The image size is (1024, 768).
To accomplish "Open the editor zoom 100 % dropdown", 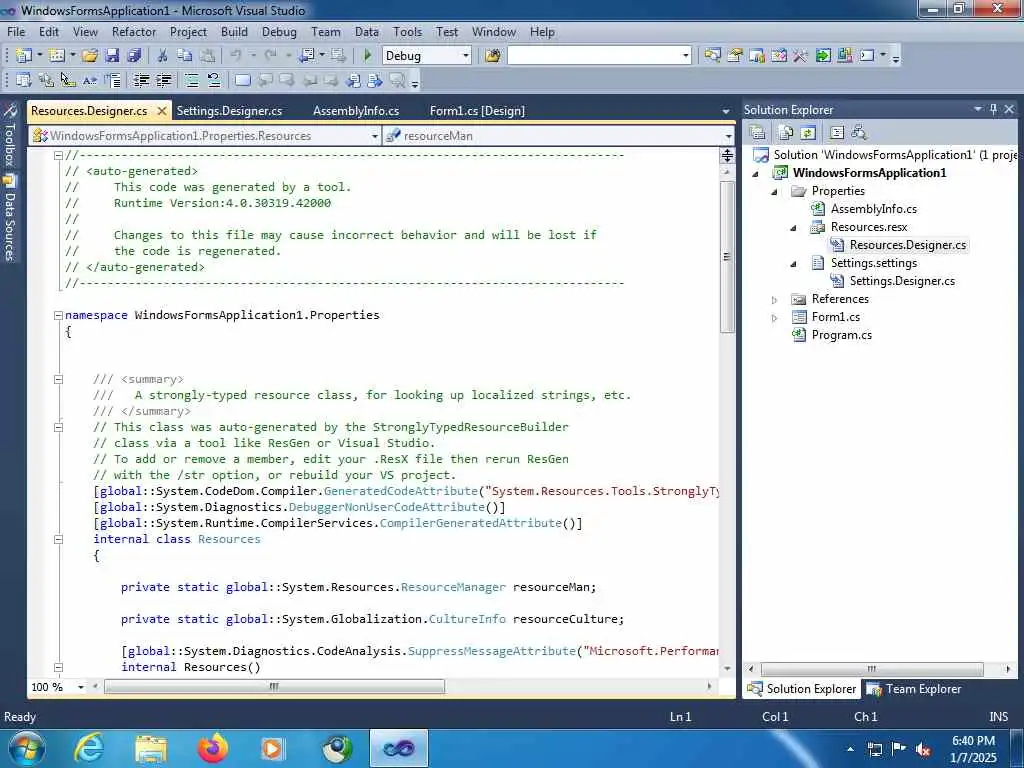I will click(81, 687).
